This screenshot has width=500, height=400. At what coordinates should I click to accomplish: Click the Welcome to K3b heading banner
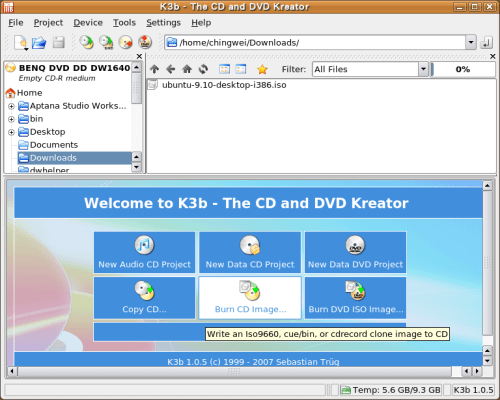coord(248,203)
